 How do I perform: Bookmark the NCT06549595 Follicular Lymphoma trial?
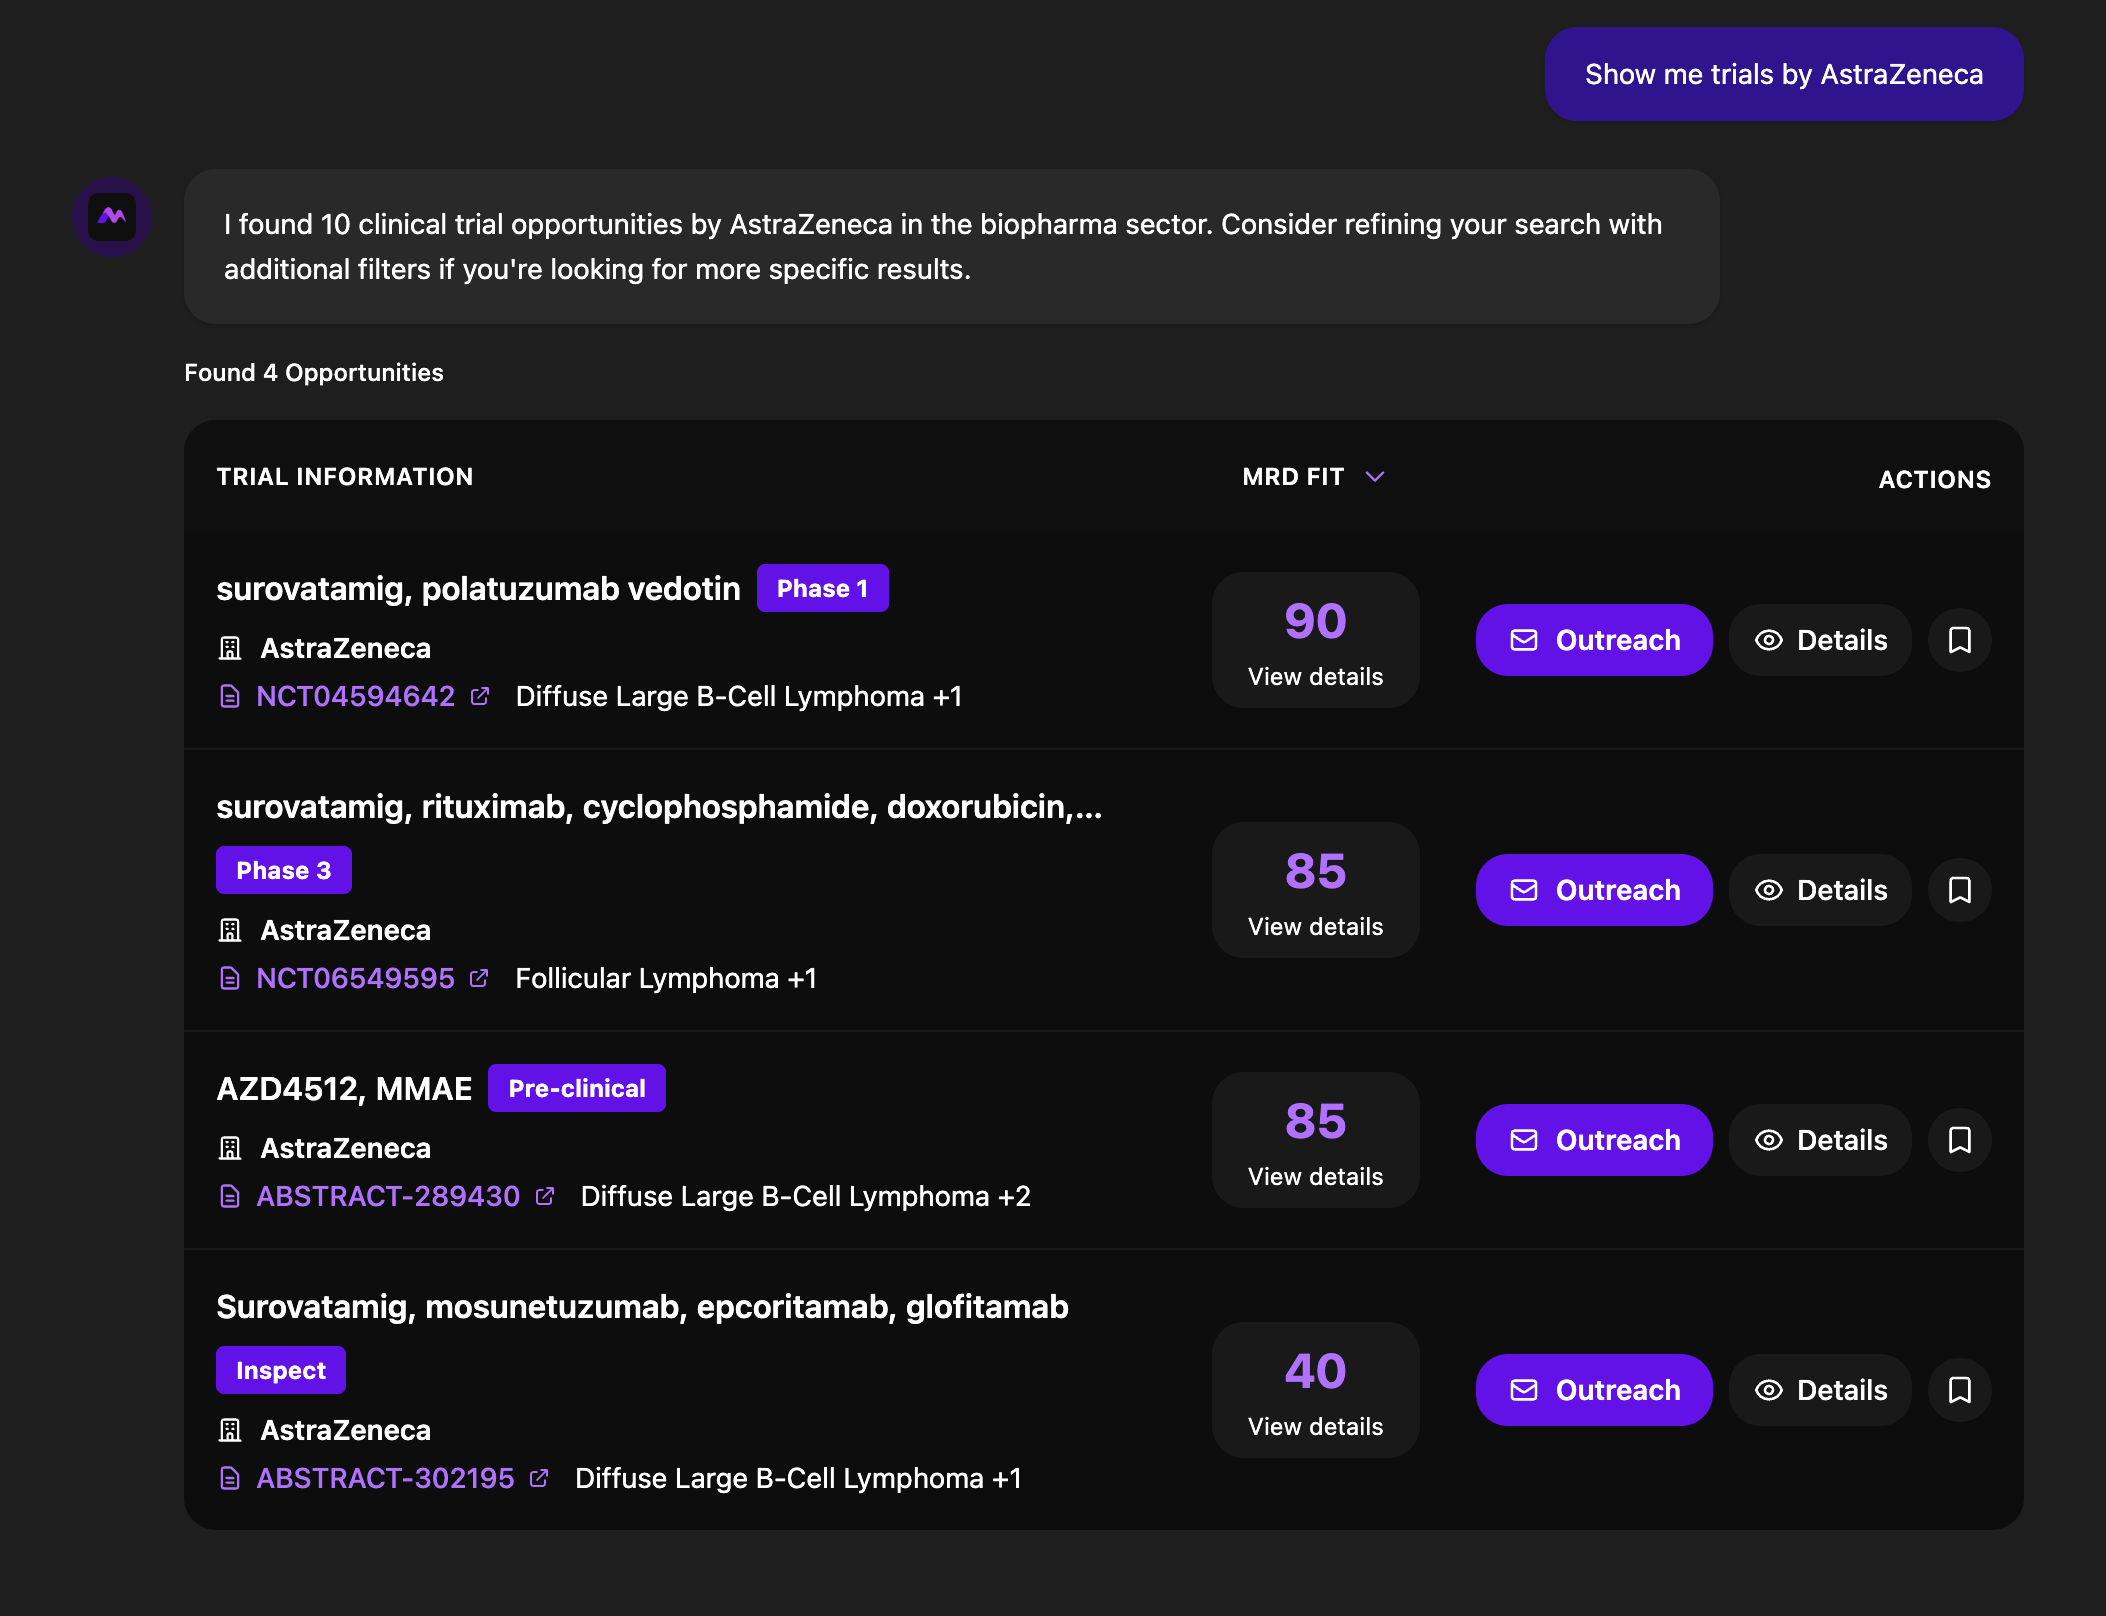(1959, 890)
